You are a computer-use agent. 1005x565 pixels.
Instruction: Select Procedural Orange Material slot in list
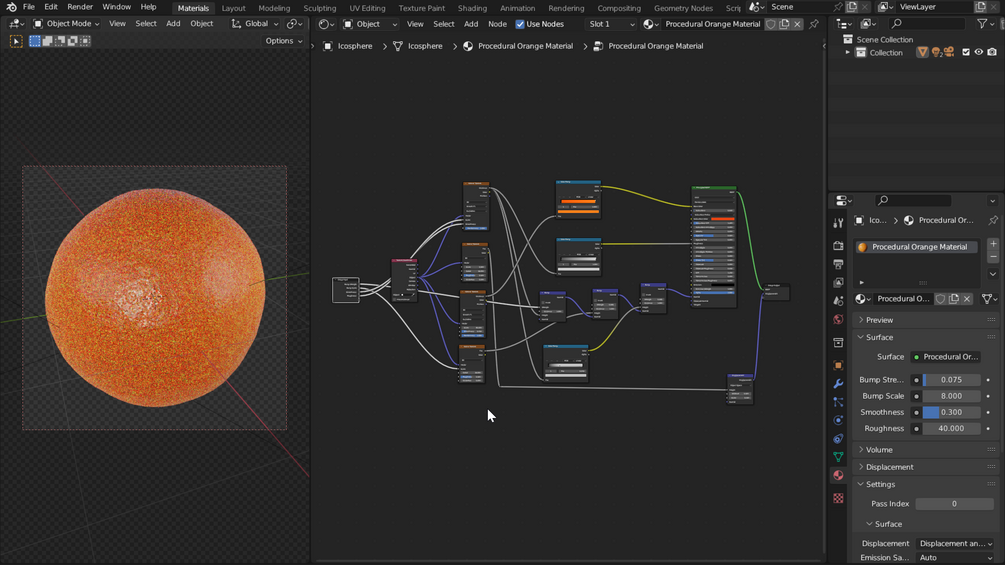pyautogui.click(x=918, y=247)
